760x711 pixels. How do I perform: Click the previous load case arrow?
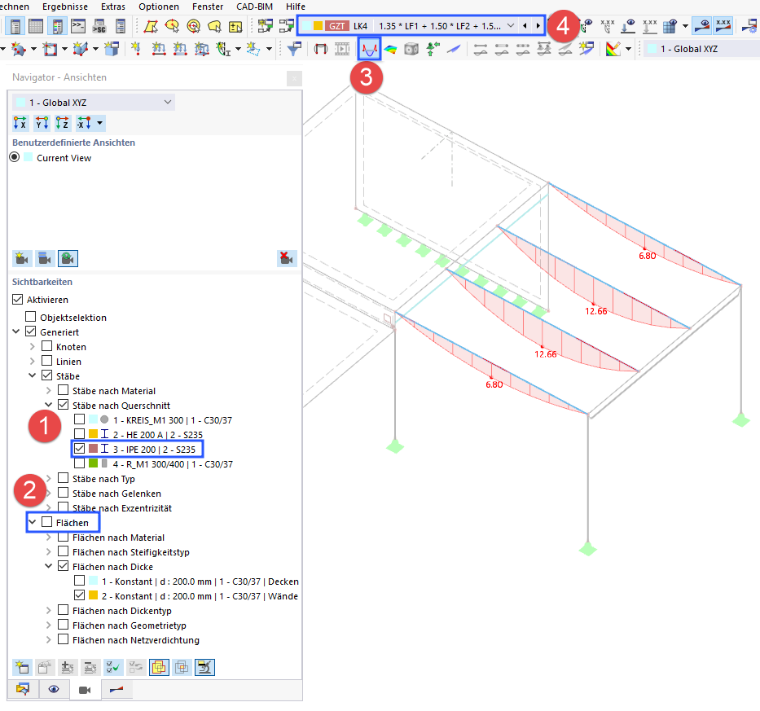click(525, 26)
